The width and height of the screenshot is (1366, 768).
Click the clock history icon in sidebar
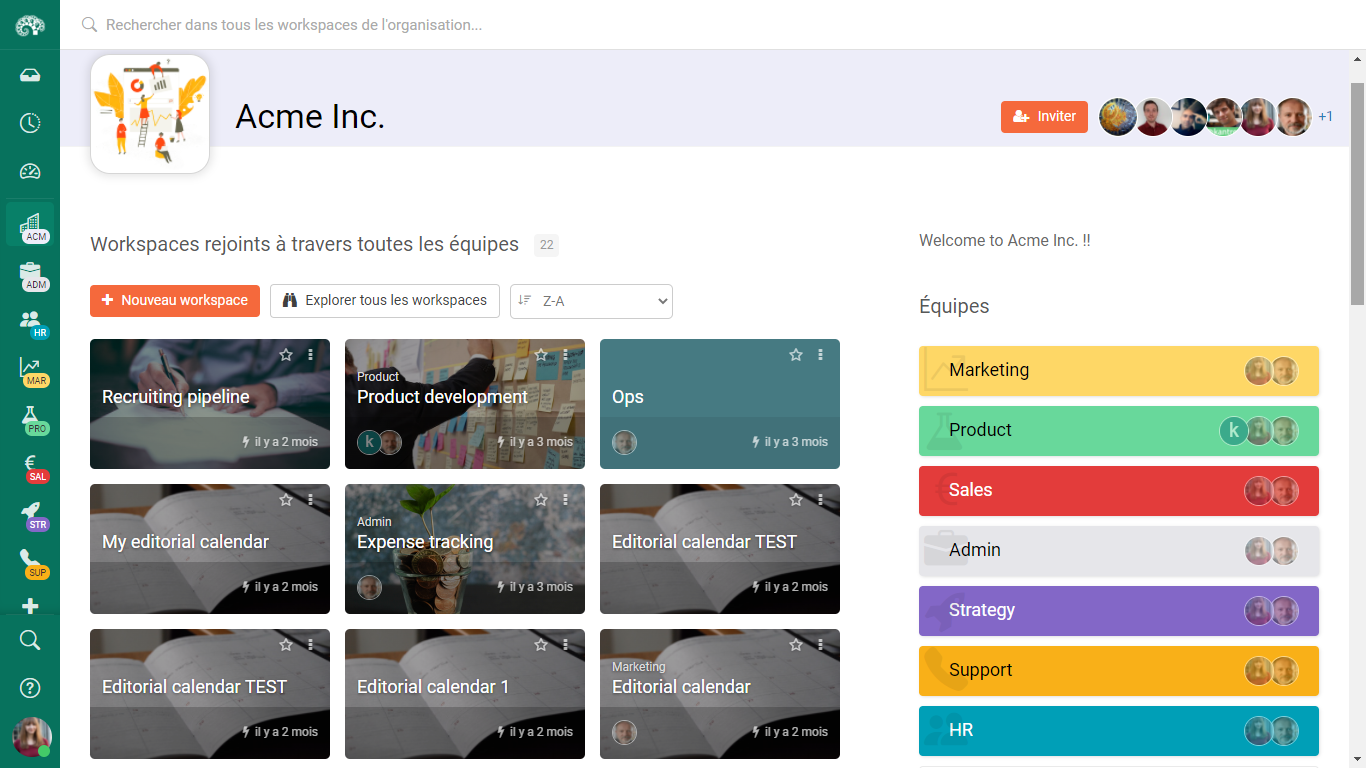30,122
